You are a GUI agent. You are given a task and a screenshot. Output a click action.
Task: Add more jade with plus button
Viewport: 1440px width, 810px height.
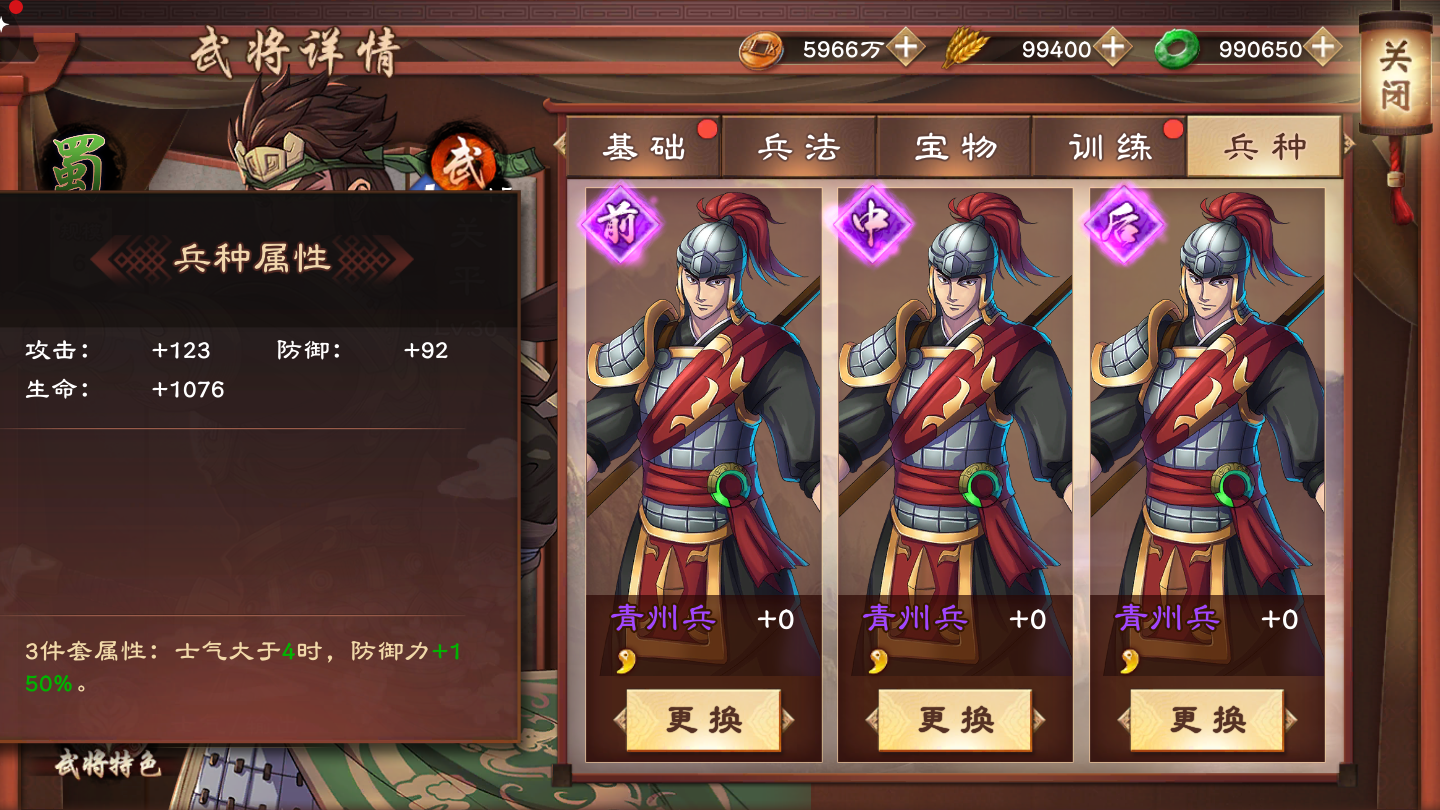tap(1322, 47)
